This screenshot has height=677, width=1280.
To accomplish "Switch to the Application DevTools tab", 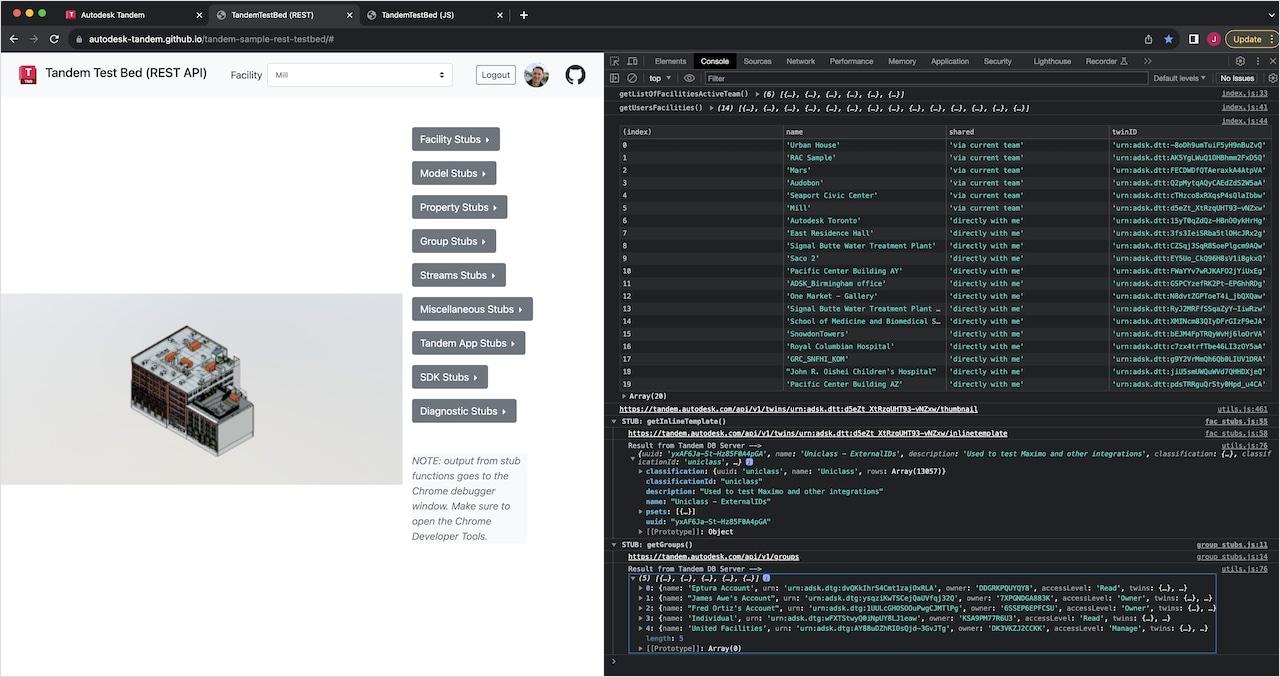I will tap(950, 61).
